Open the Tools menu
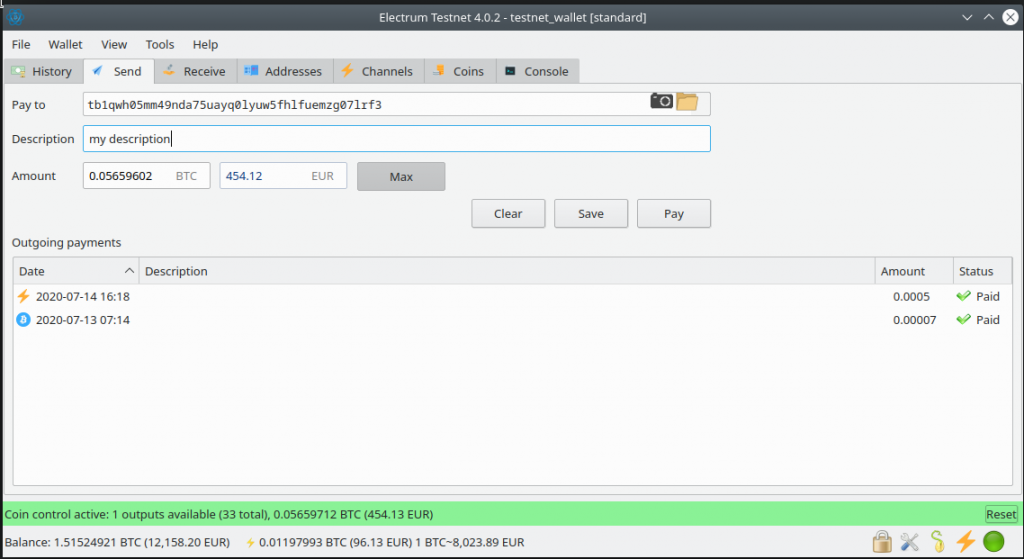 160,44
